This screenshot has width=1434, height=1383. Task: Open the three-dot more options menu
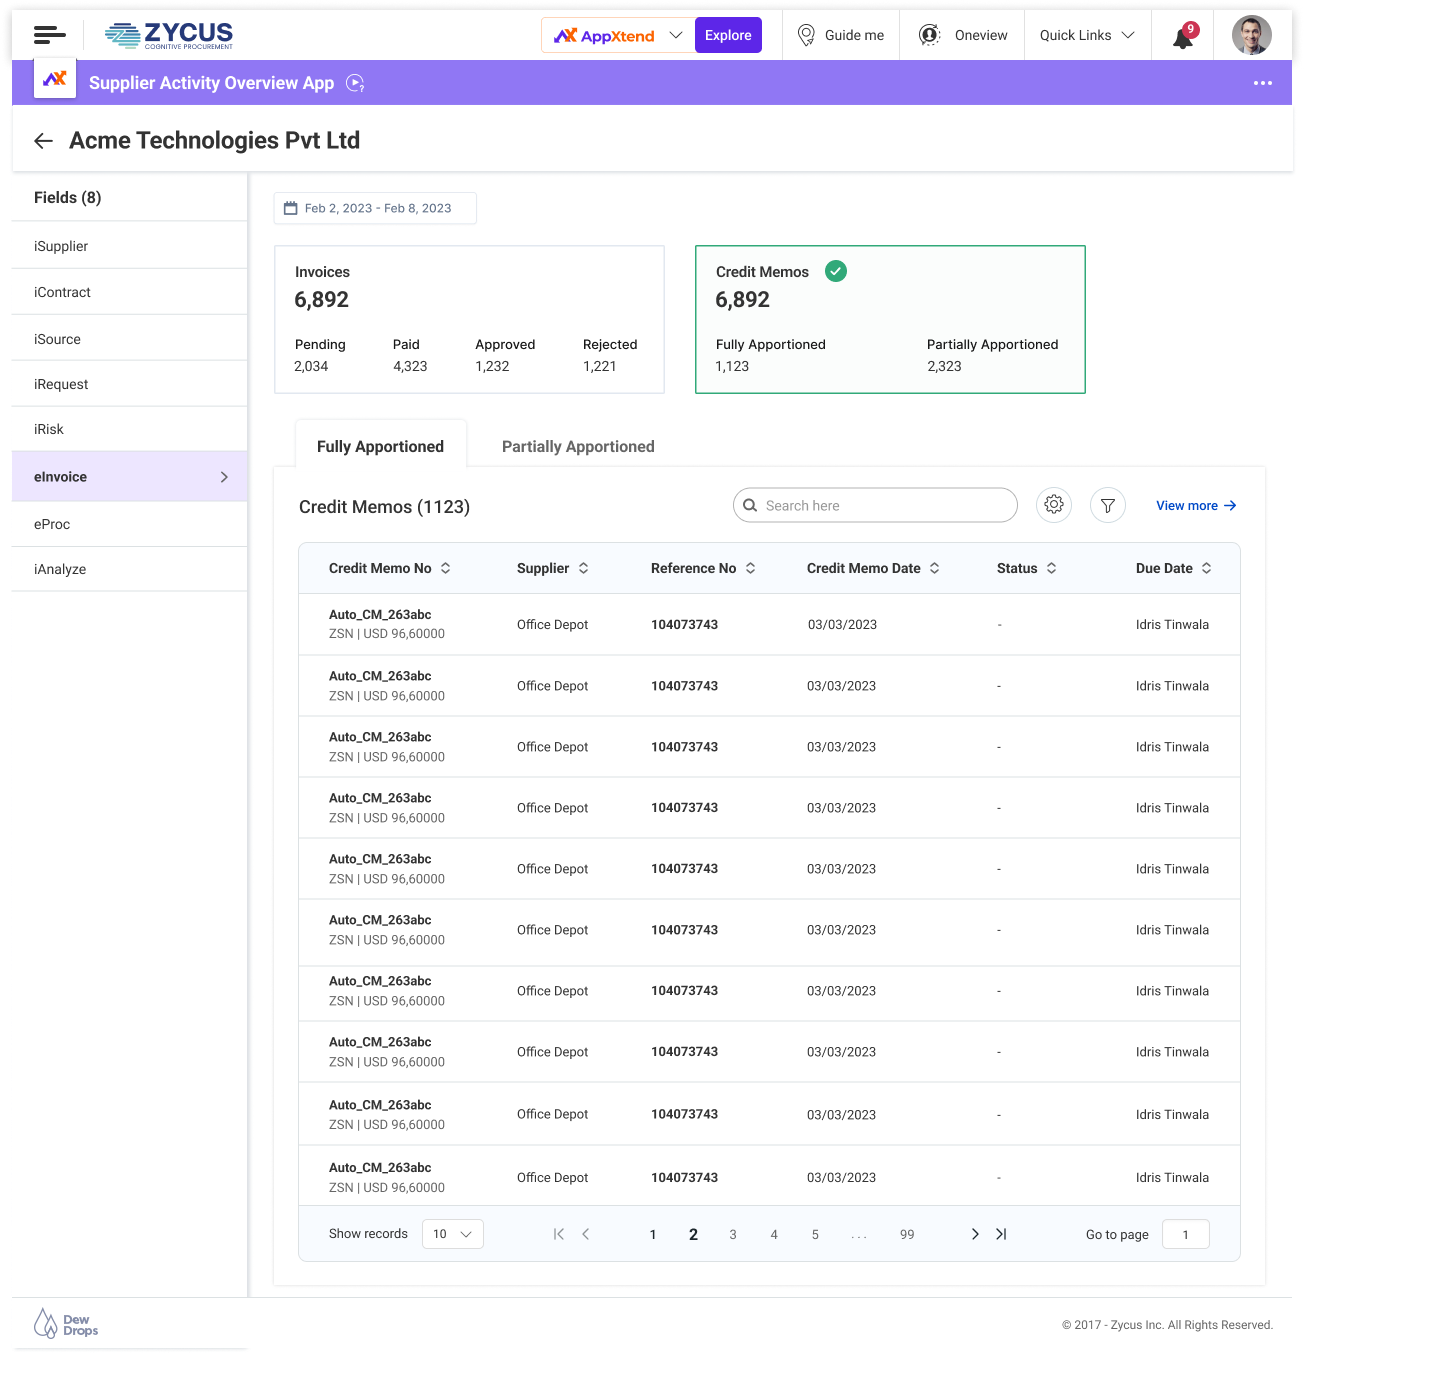click(1263, 83)
